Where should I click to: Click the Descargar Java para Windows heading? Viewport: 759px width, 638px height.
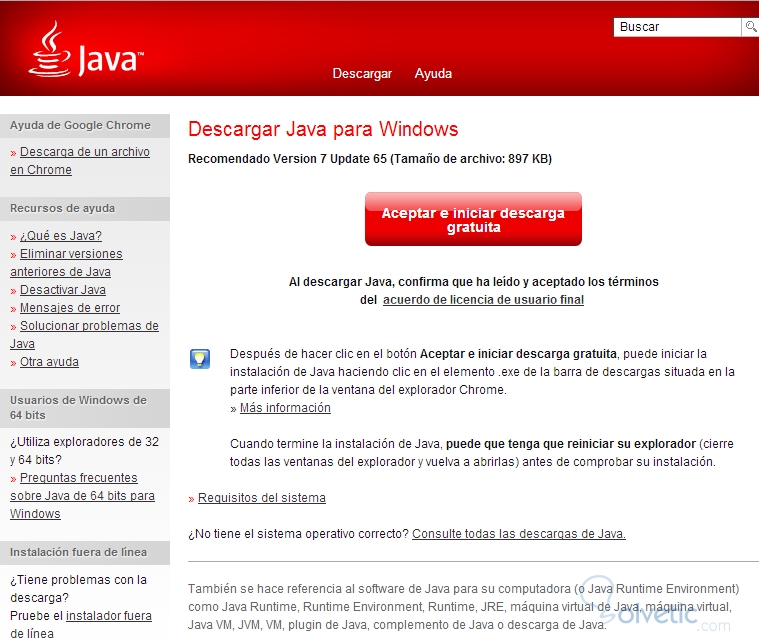323,129
